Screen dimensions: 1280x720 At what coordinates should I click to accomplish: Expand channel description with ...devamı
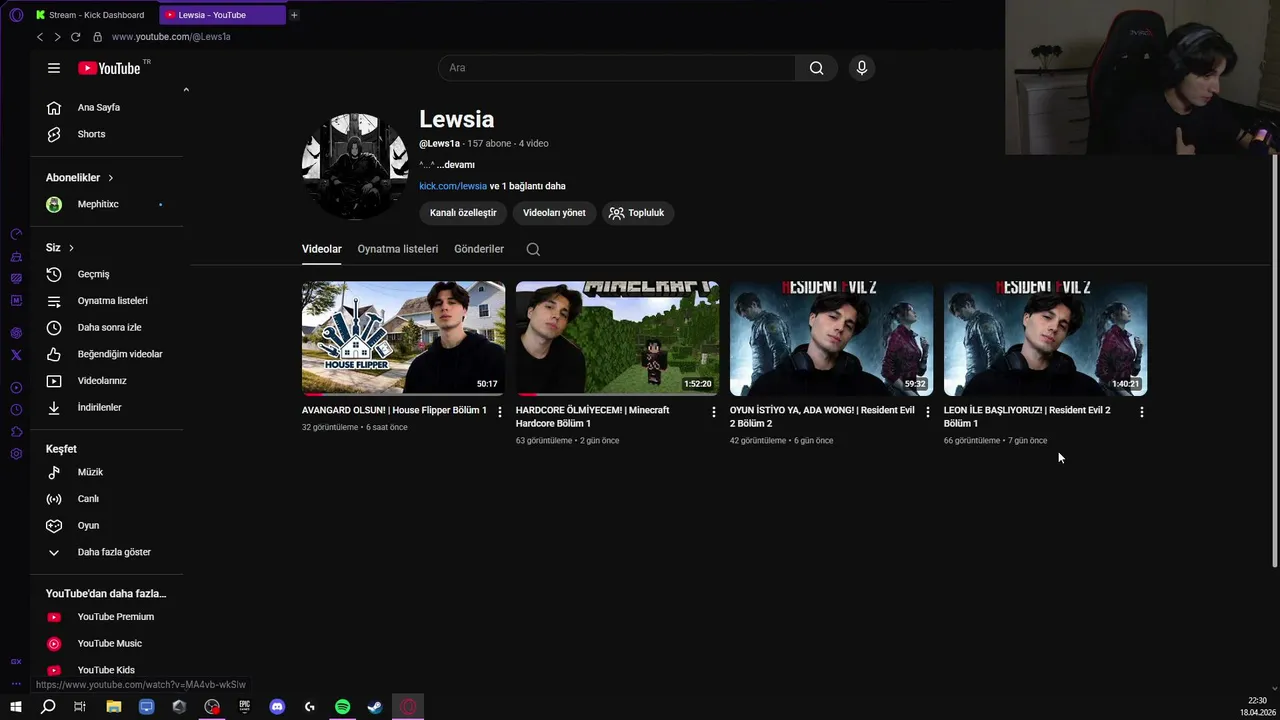click(456, 165)
